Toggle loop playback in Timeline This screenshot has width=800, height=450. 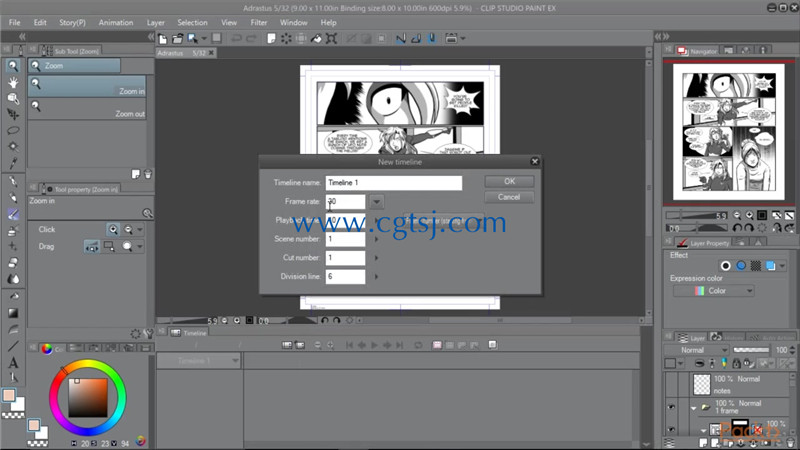coord(418,345)
